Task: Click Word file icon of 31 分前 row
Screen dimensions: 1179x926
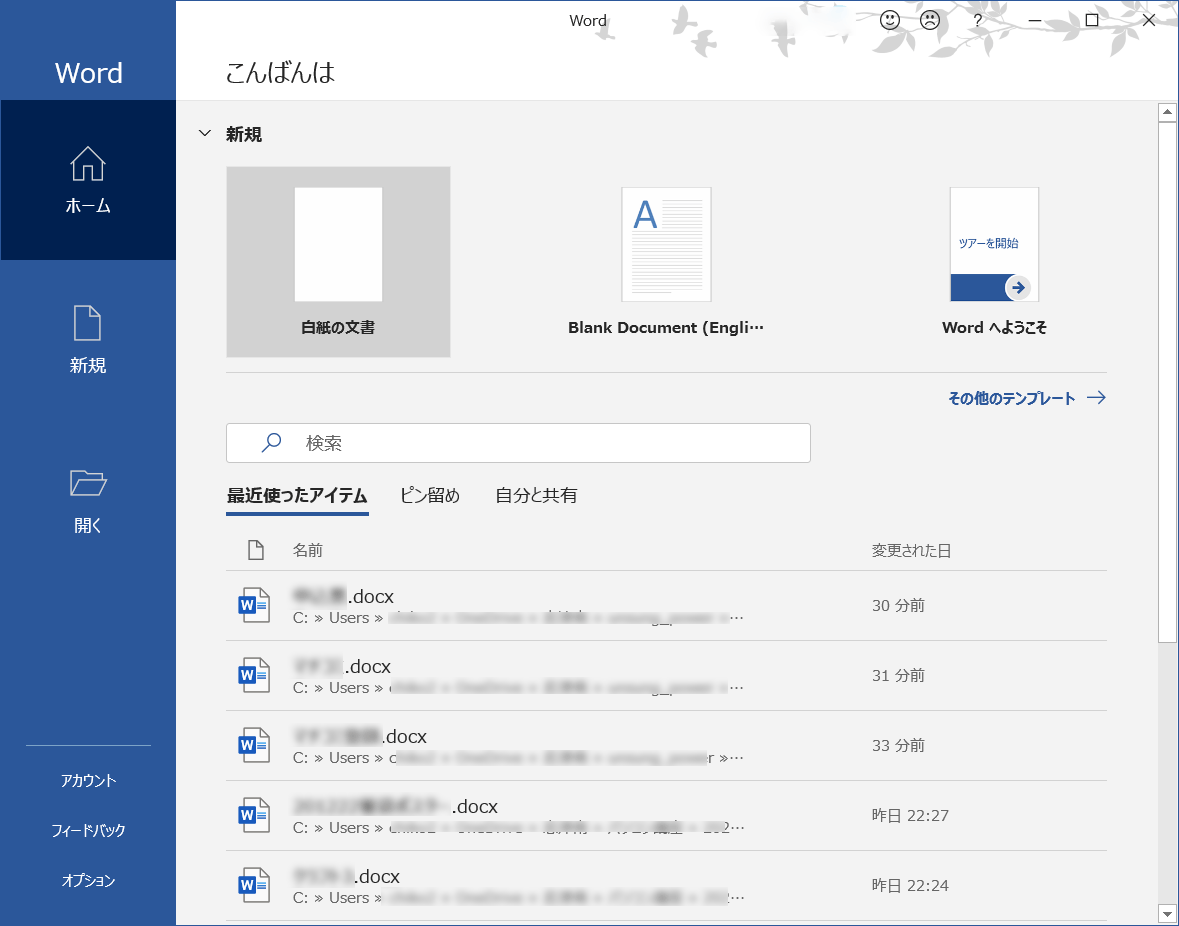Action: [x=254, y=675]
